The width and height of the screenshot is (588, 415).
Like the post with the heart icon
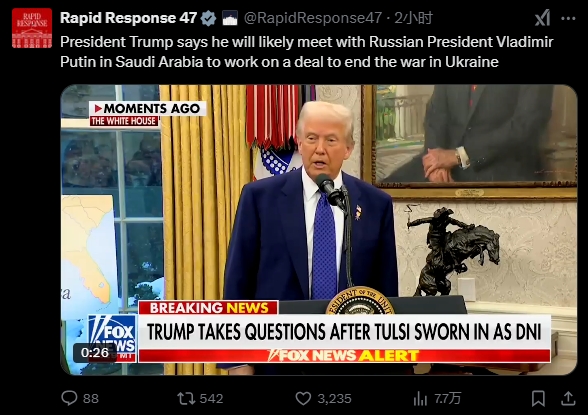pos(303,398)
